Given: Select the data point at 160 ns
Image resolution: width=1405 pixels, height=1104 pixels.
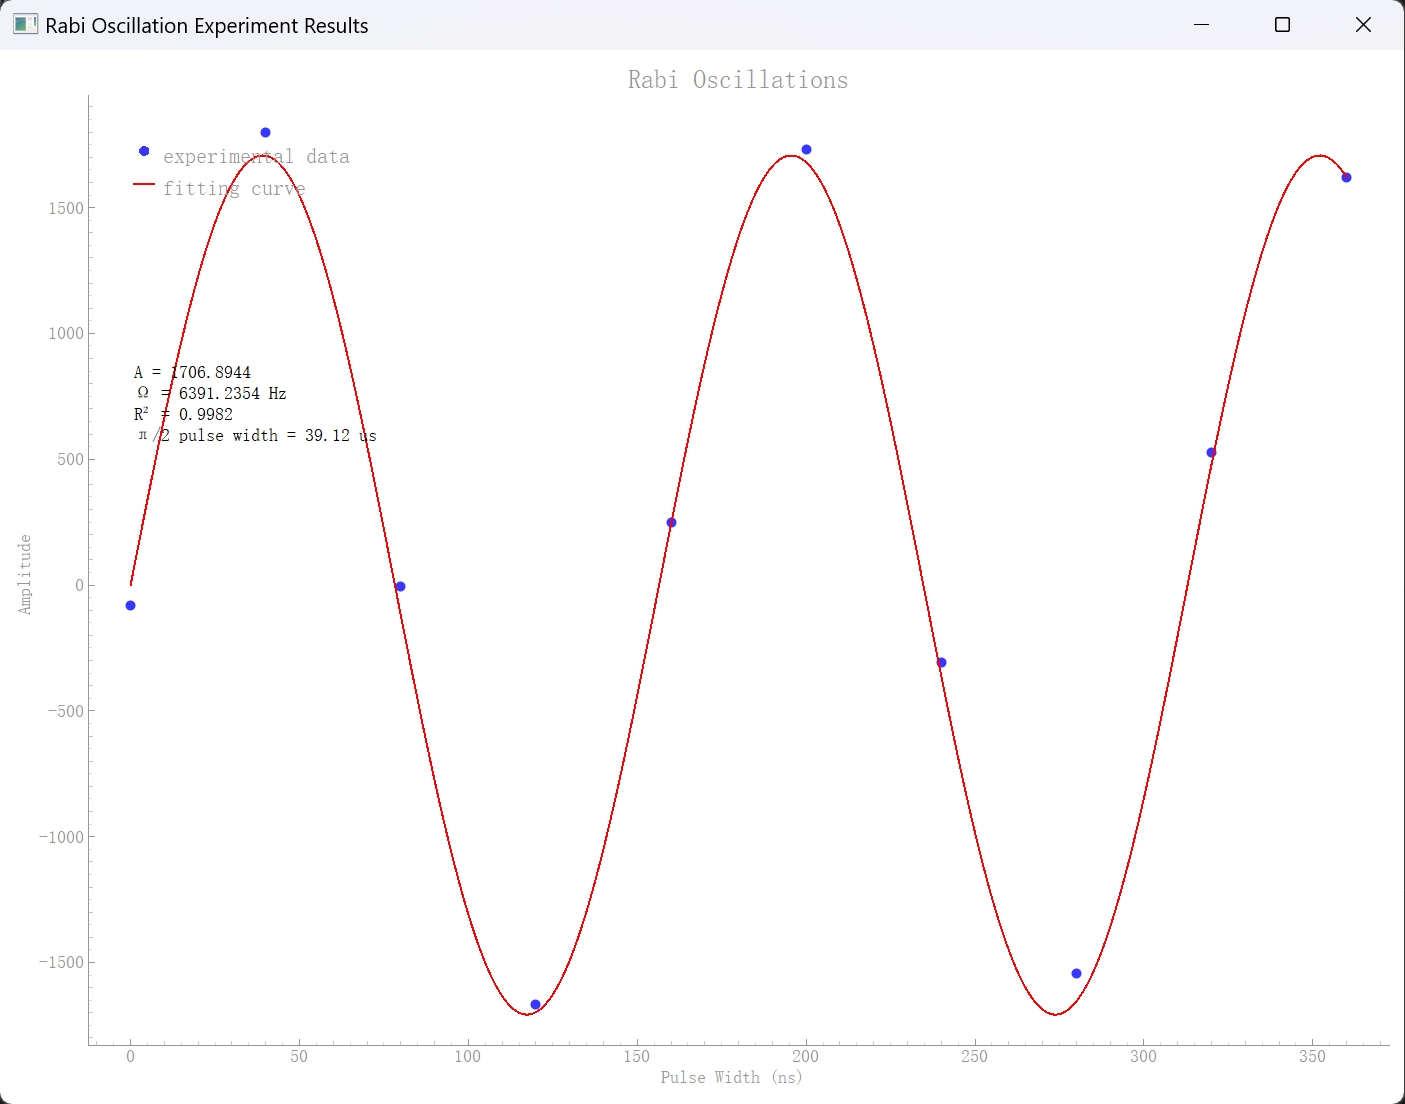Looking at the screenshot, I should pos(671,523).
